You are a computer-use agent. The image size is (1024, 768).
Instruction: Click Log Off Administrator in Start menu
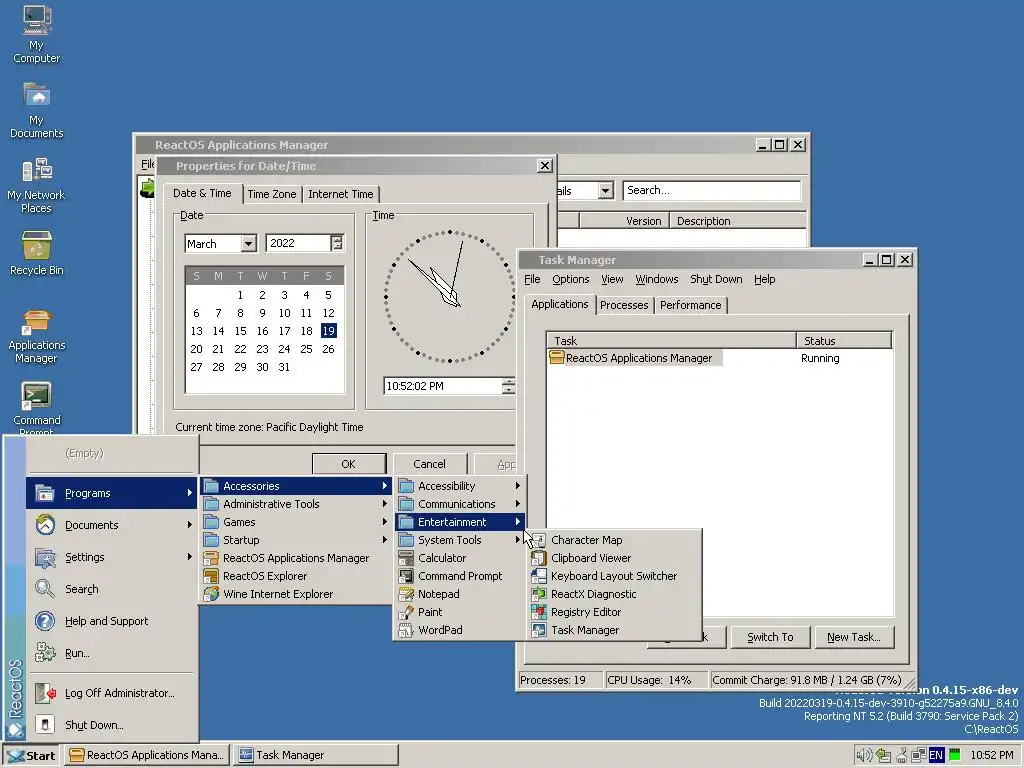[111, 693]
